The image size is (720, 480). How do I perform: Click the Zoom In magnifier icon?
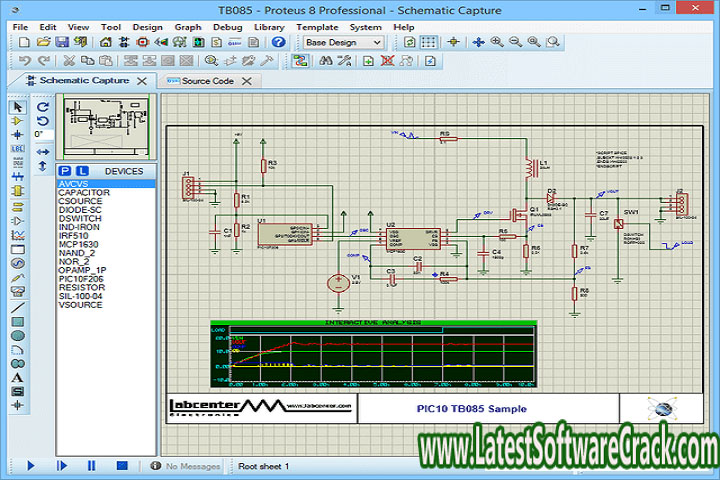(497, 42)
